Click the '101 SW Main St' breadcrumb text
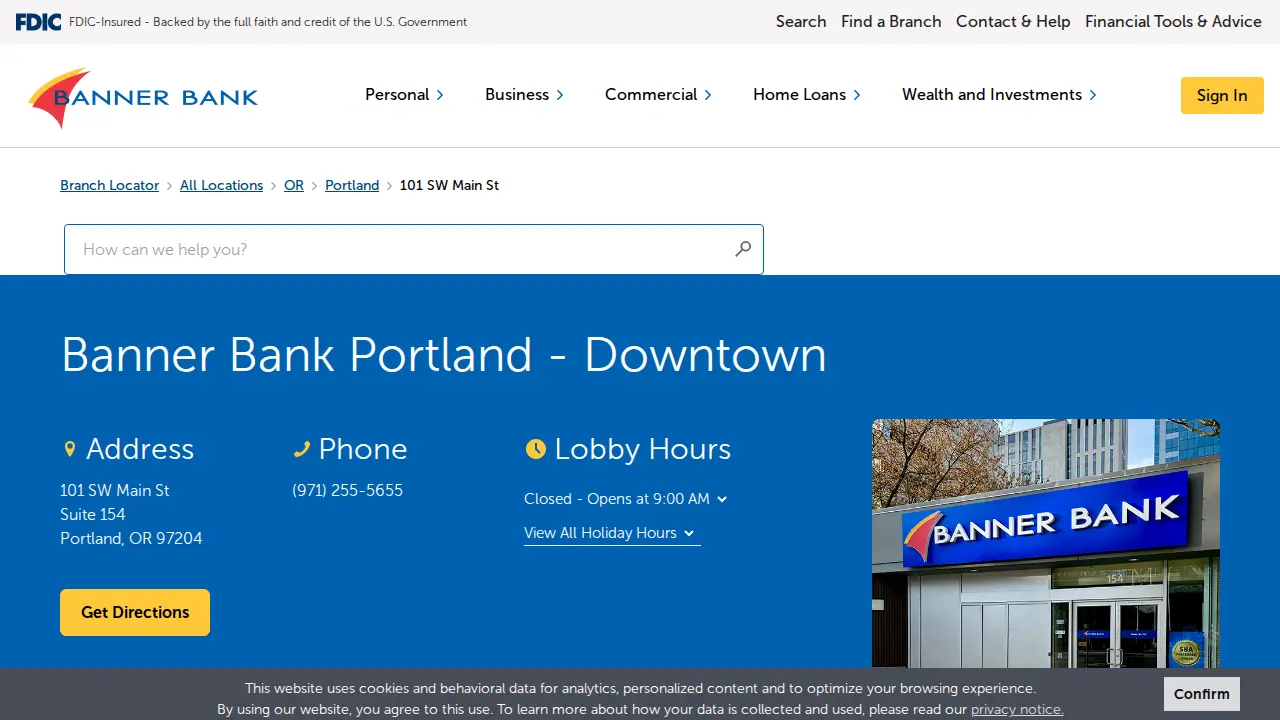The height and width of the screenshot is (720, 1280). (x=449, y=185)
